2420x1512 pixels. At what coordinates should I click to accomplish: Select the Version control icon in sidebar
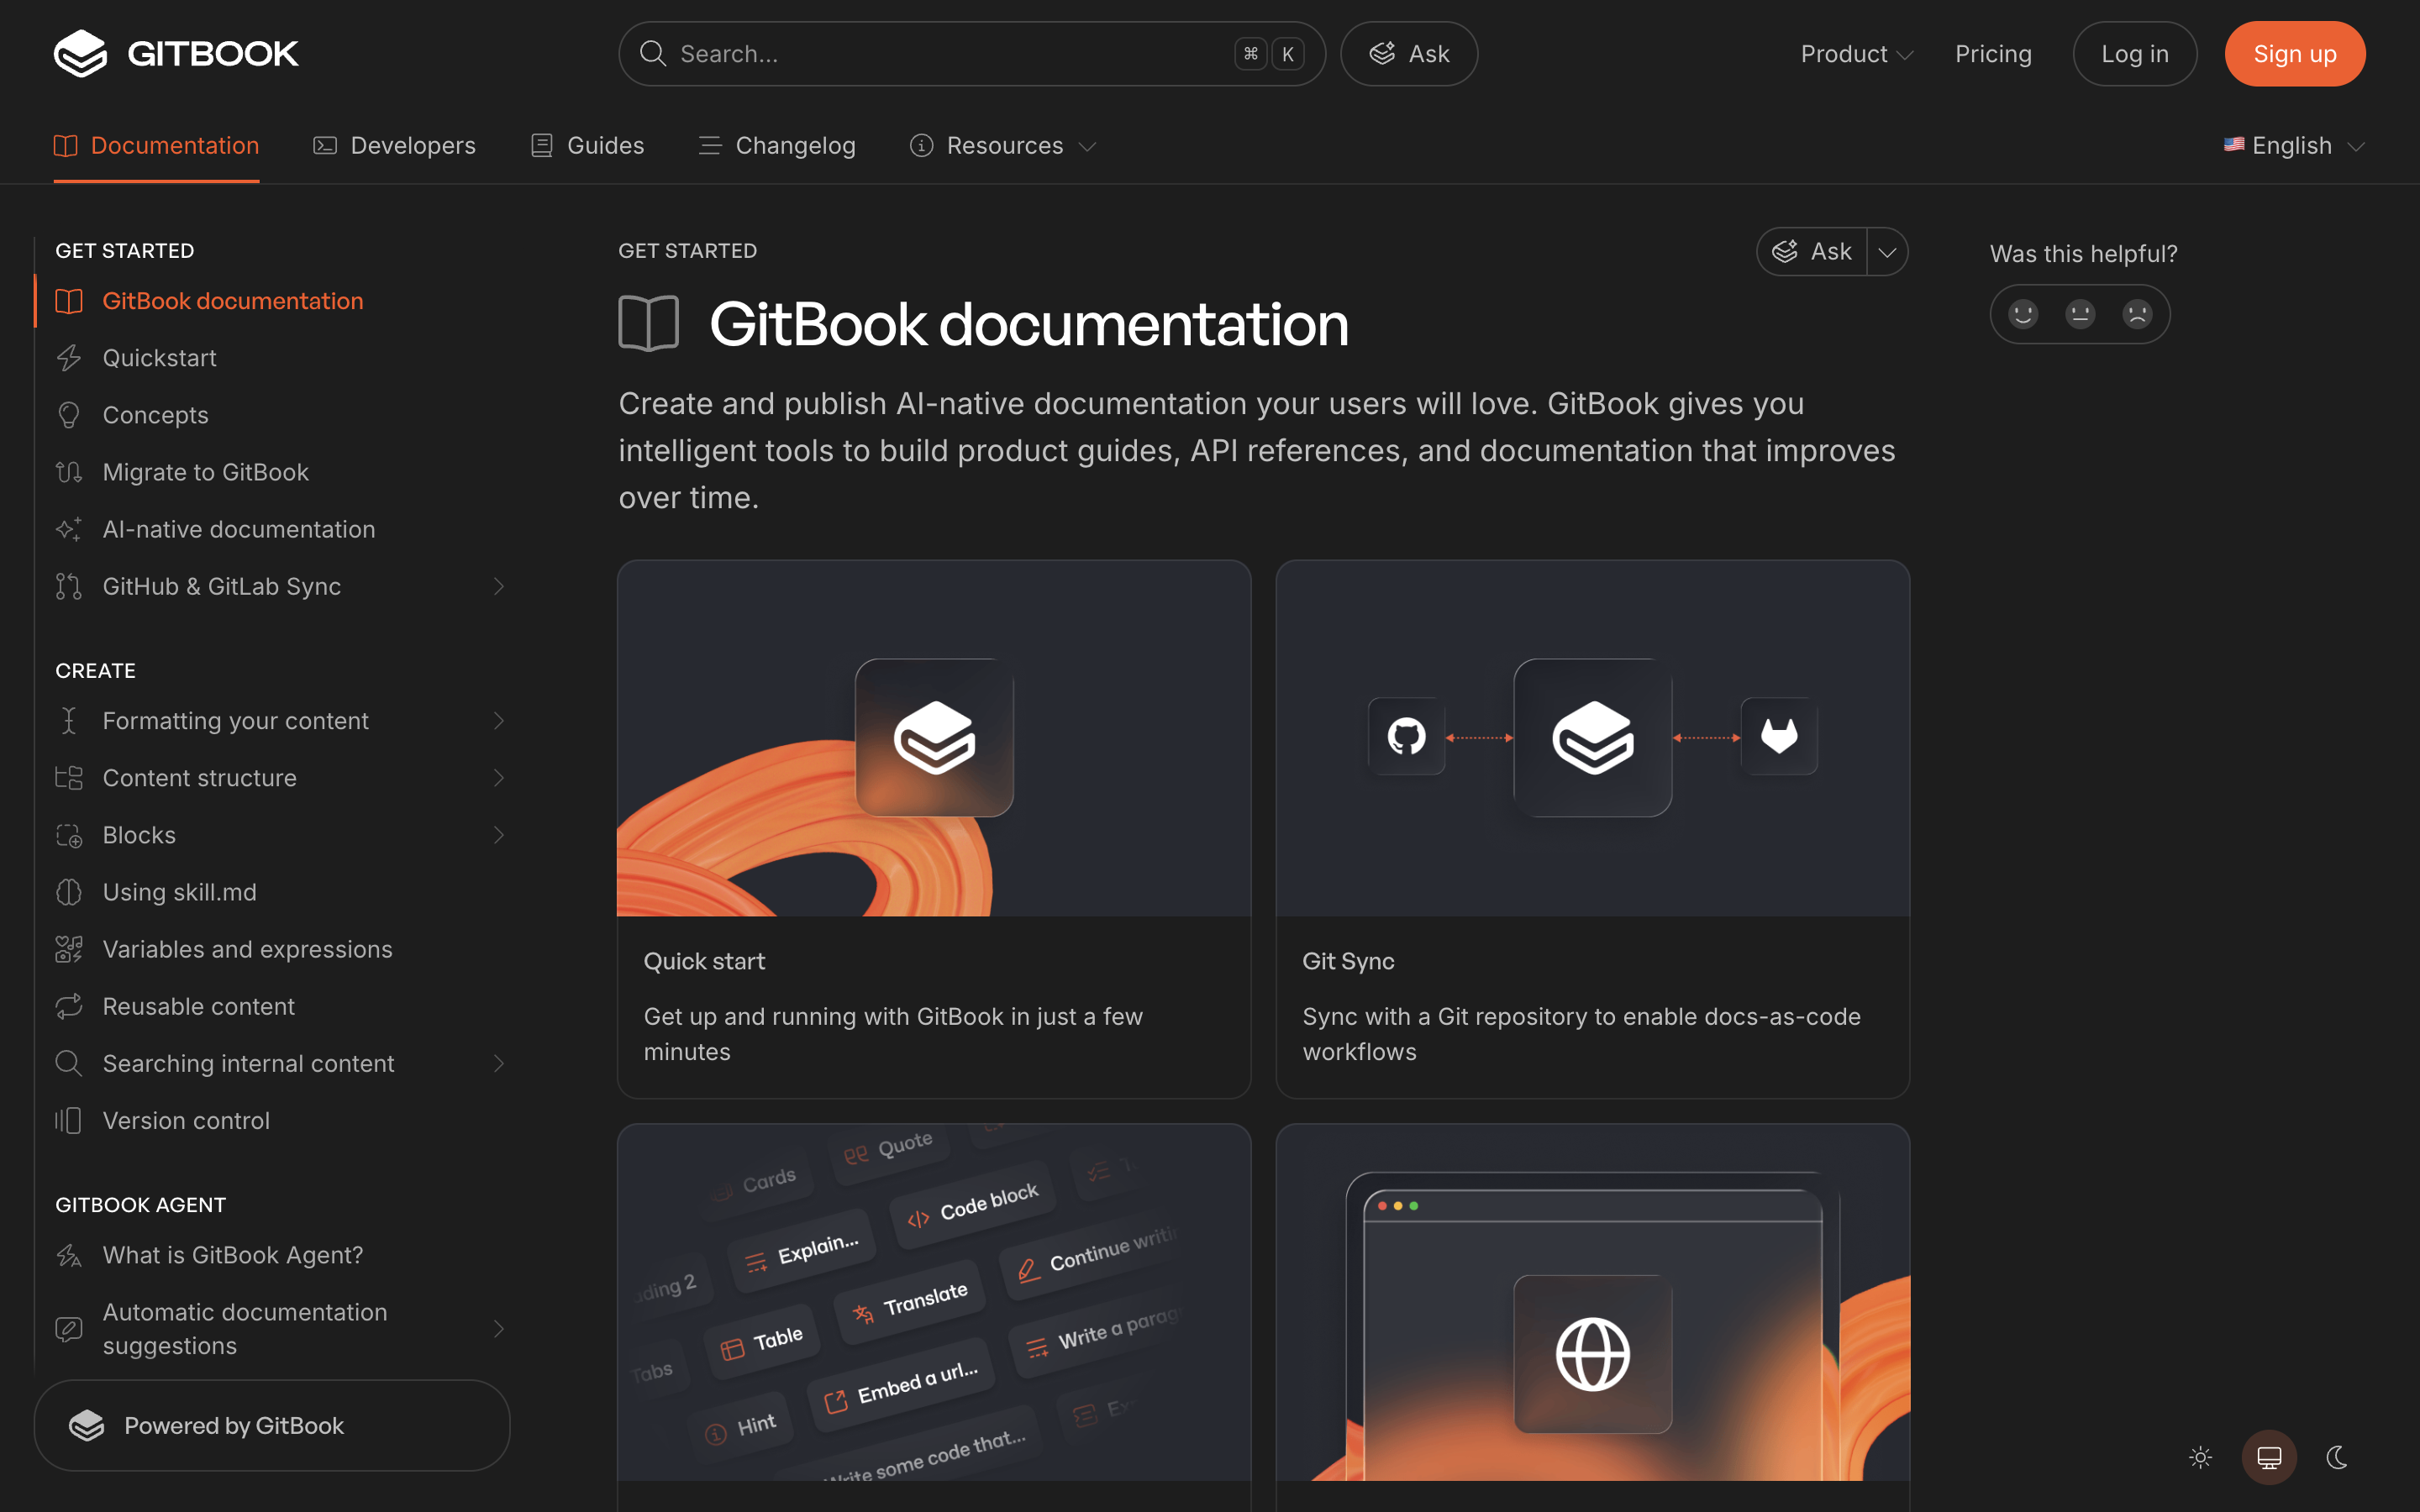pos(68,1120)
